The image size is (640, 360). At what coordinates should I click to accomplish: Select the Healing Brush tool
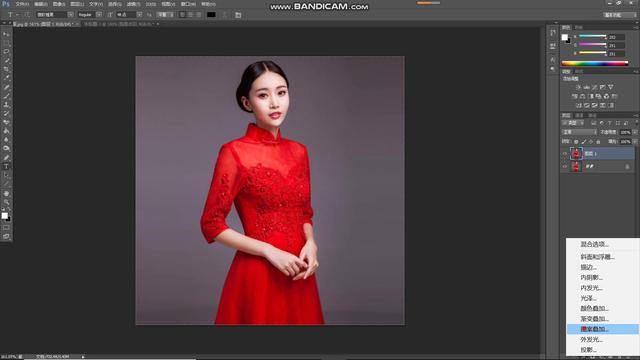(x=6, y=87)
